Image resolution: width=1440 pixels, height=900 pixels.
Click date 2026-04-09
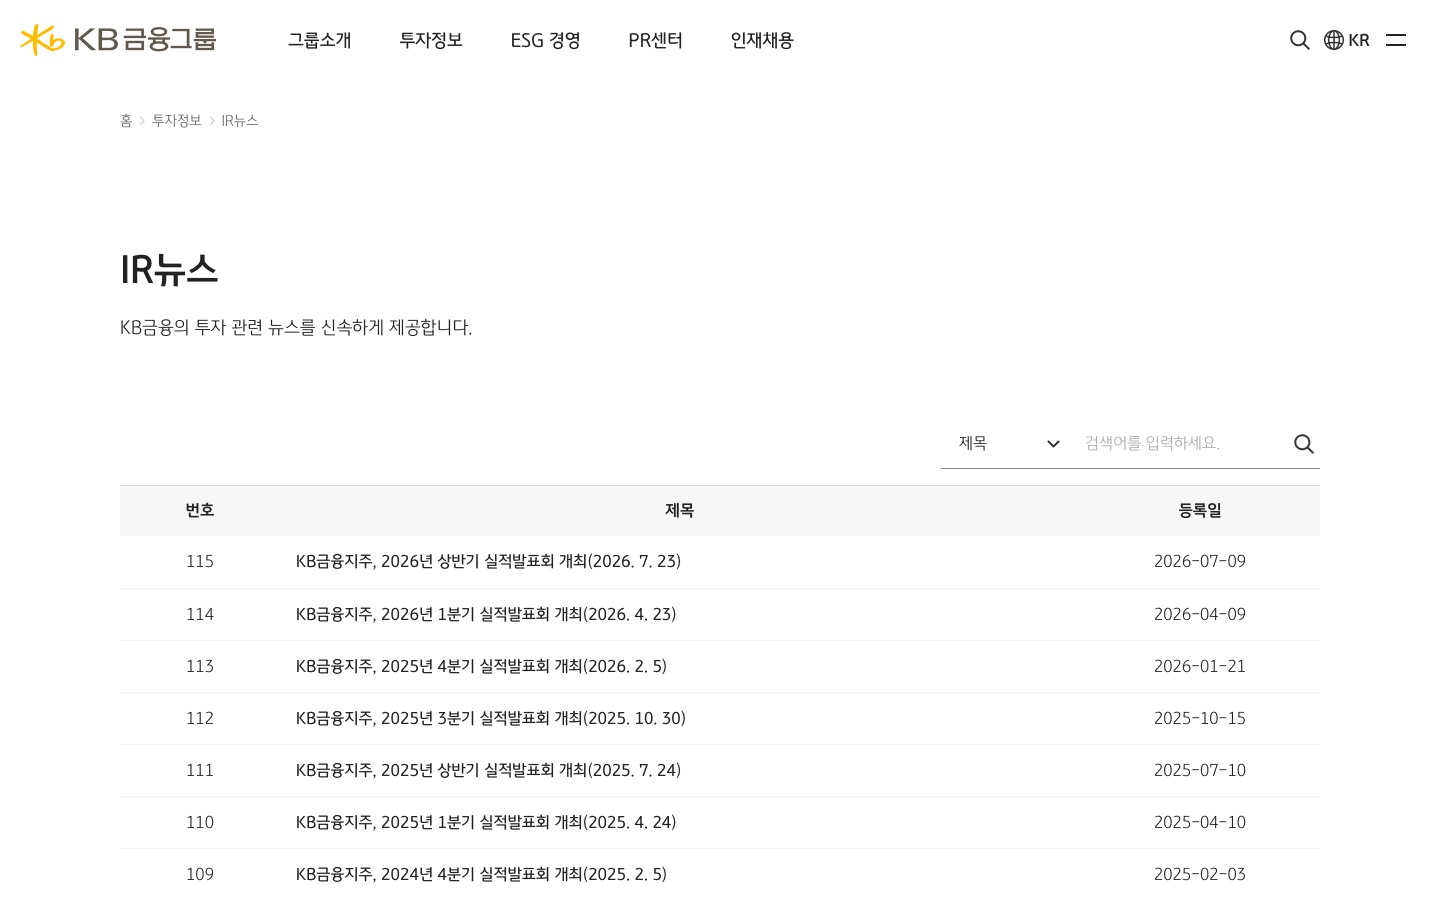pyautogui.click(x=1200, y=614)
